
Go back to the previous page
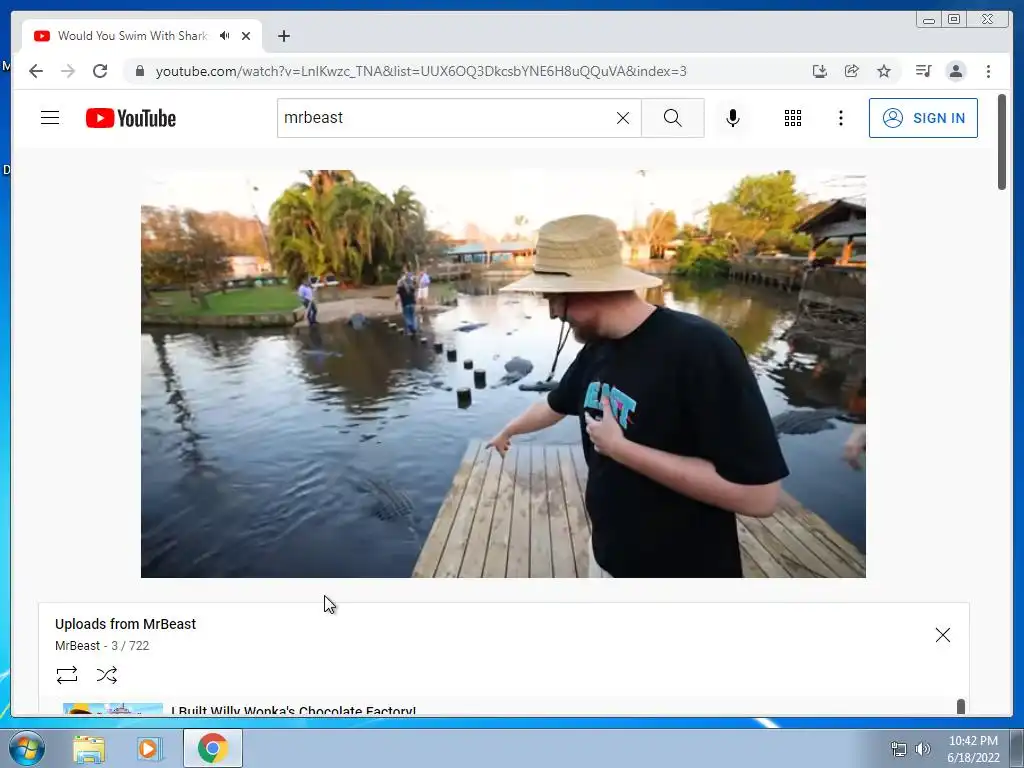pos(36,71)
